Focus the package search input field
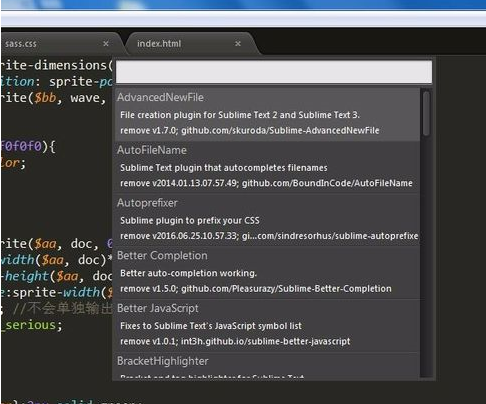Image resolution: width=486 pixels, height=404 pixels. (x=274, y=72)
